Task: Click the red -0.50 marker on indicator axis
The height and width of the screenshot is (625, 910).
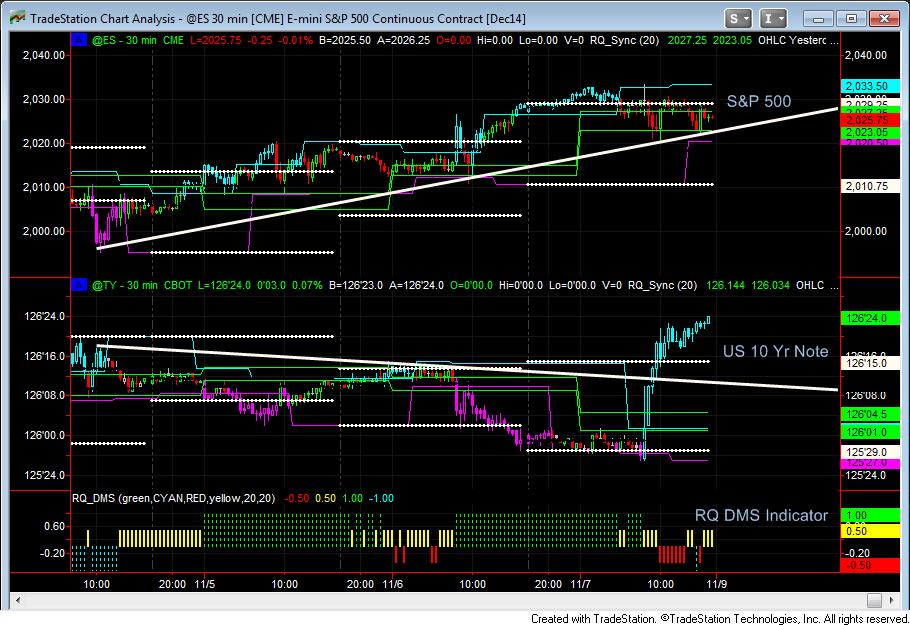Action: tap(869, 565)
